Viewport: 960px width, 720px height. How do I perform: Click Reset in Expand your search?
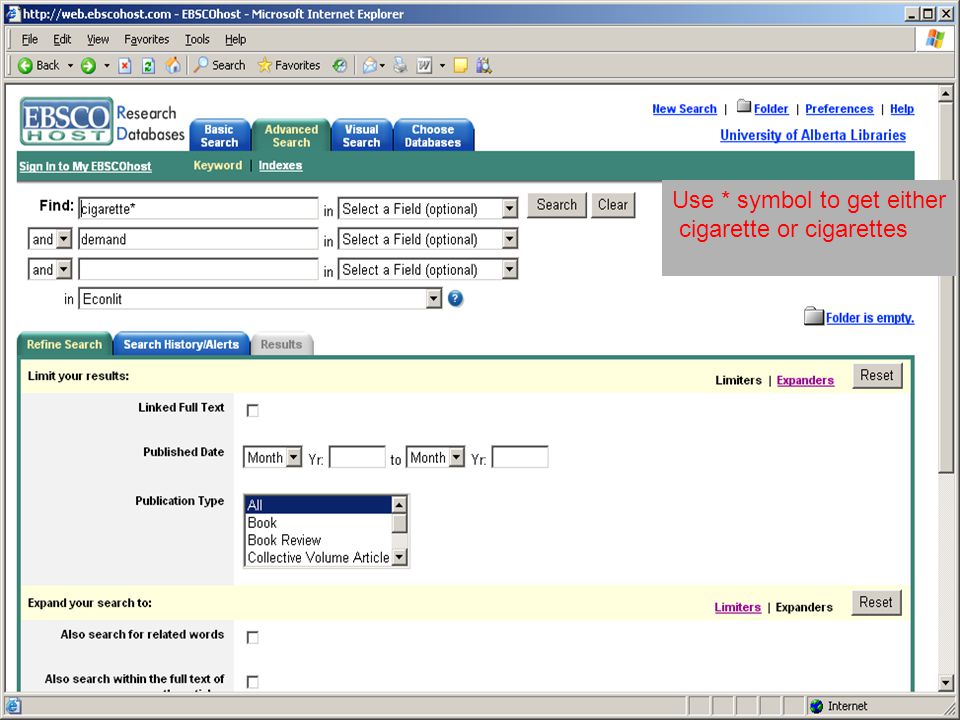pos(876,602)
